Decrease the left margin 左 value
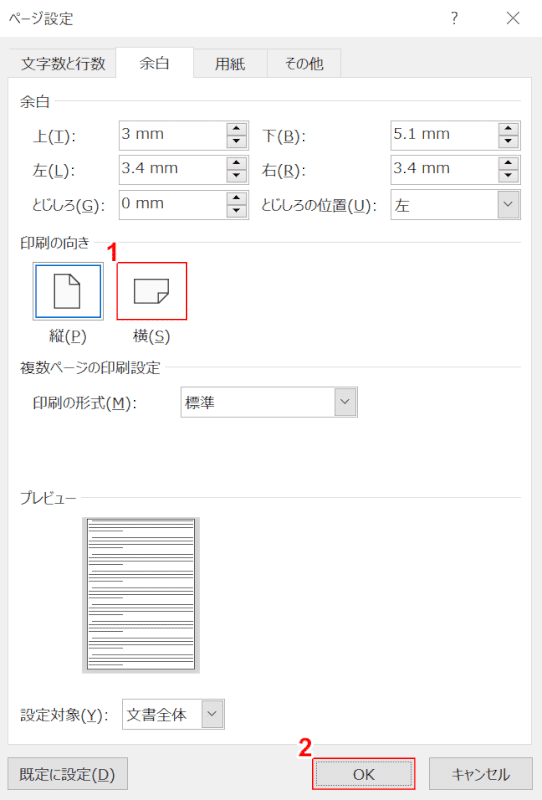The height and width of the screenshot is (800, 542). tap(236, 176)
